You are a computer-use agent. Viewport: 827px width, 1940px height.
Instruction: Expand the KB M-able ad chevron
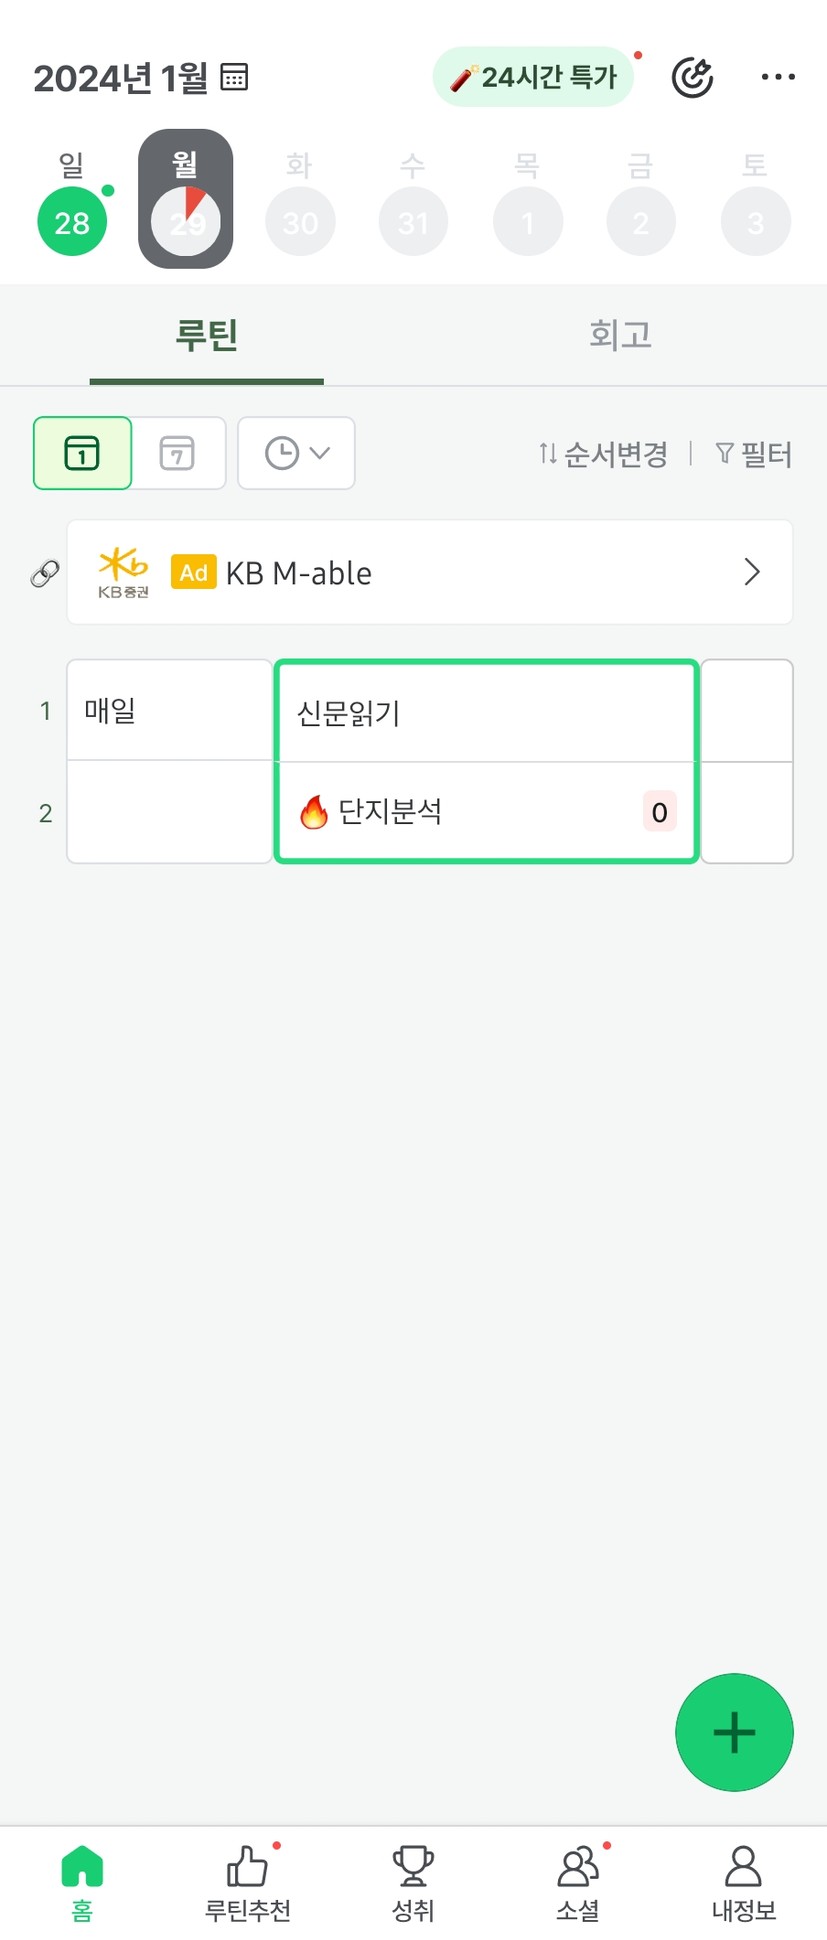[x=752, y=572]
